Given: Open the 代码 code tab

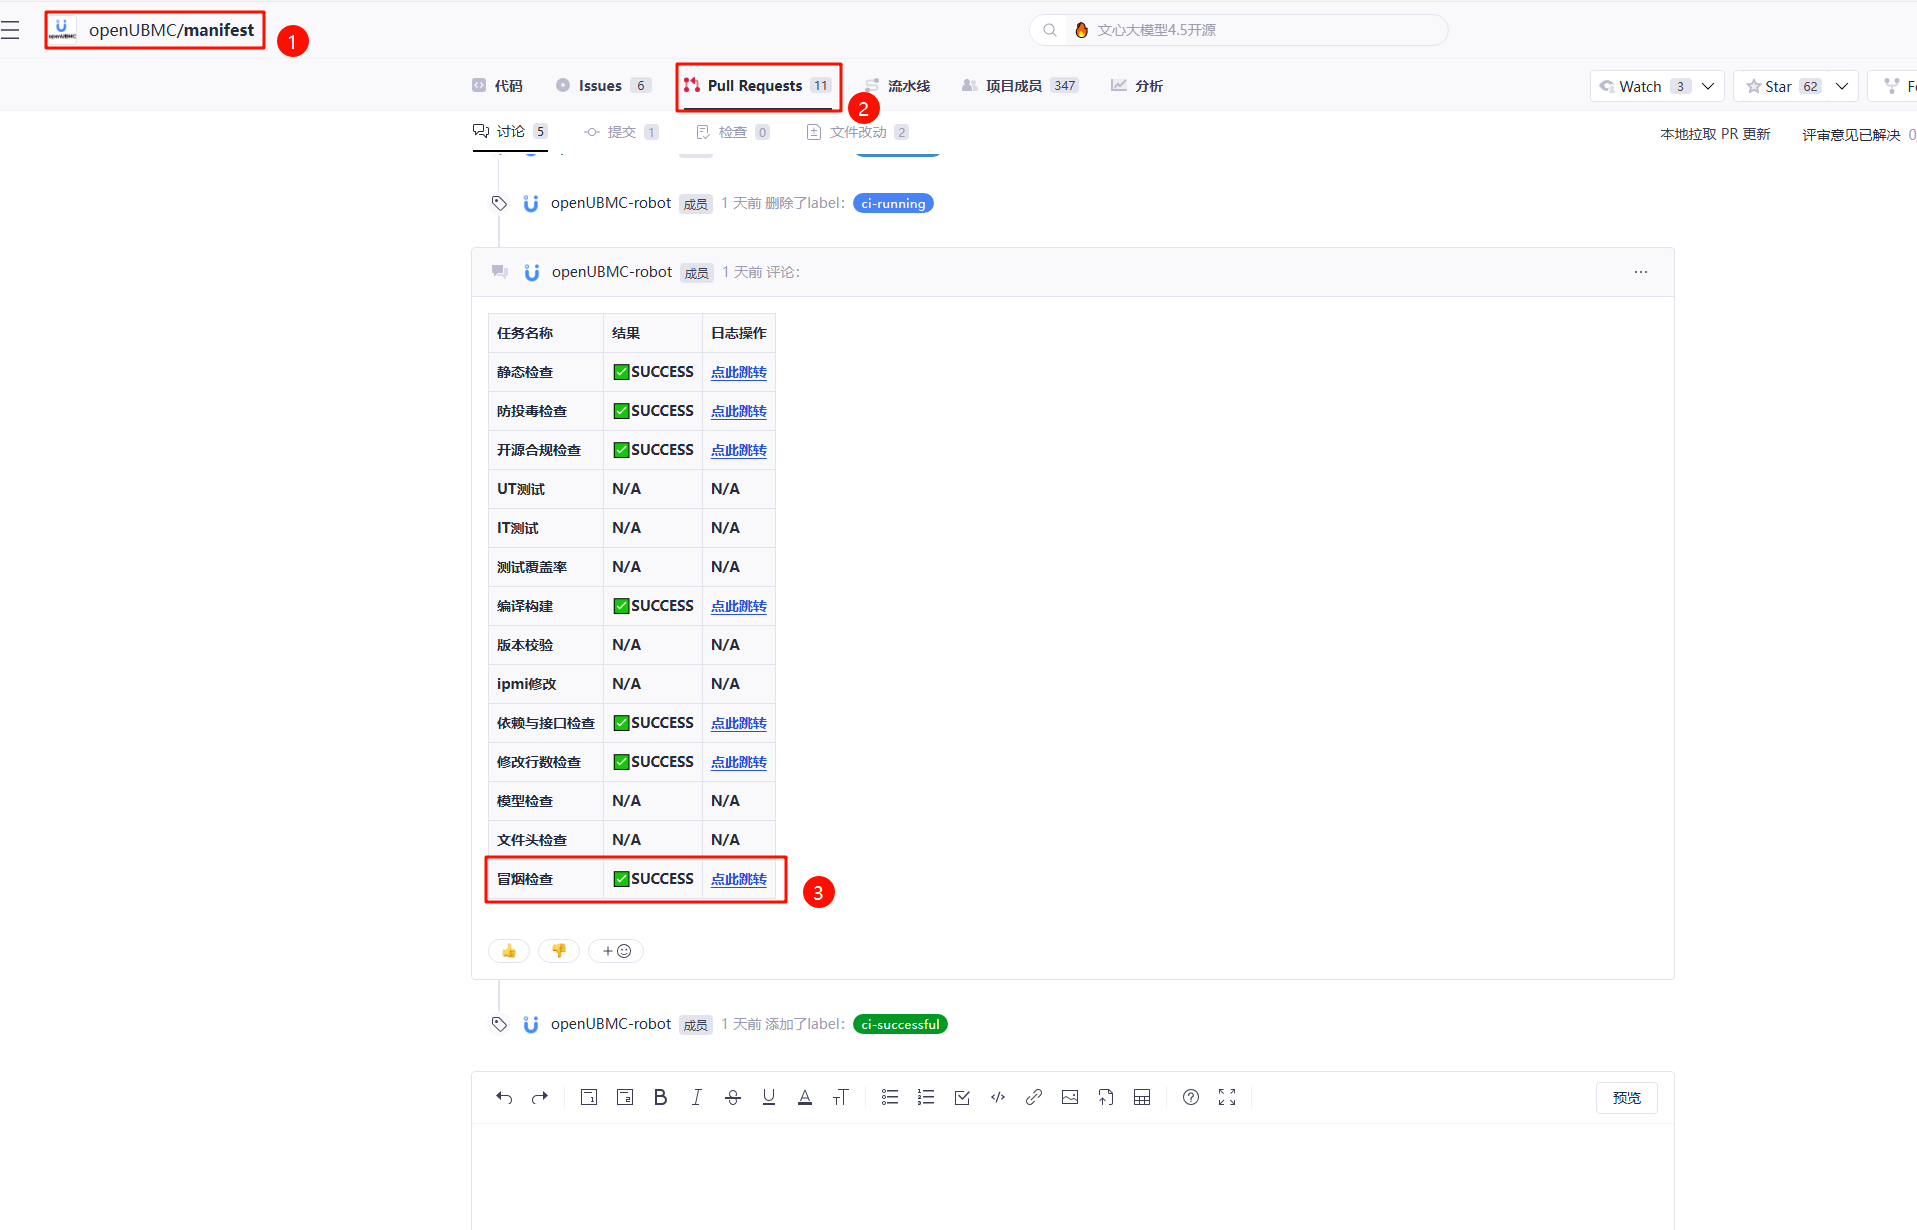Looking at the screenshot, I should (x=497, y=86).
